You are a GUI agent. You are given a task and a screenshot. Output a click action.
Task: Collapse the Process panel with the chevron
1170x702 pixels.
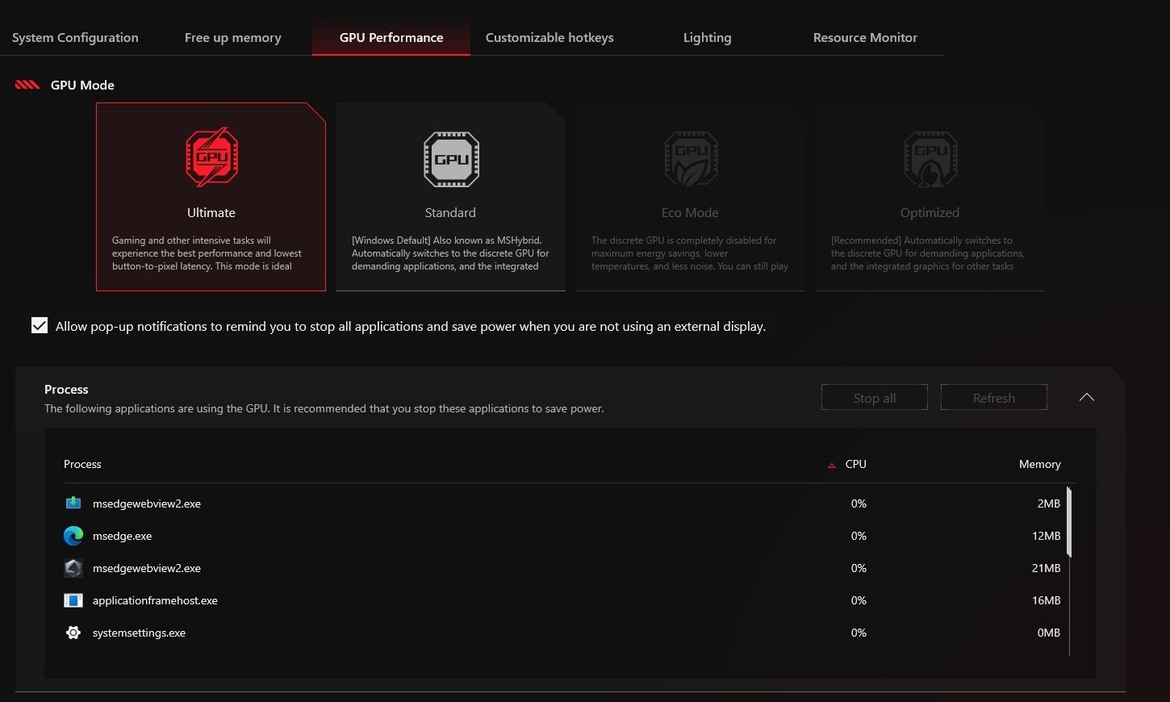click(x=1086, y=397)
